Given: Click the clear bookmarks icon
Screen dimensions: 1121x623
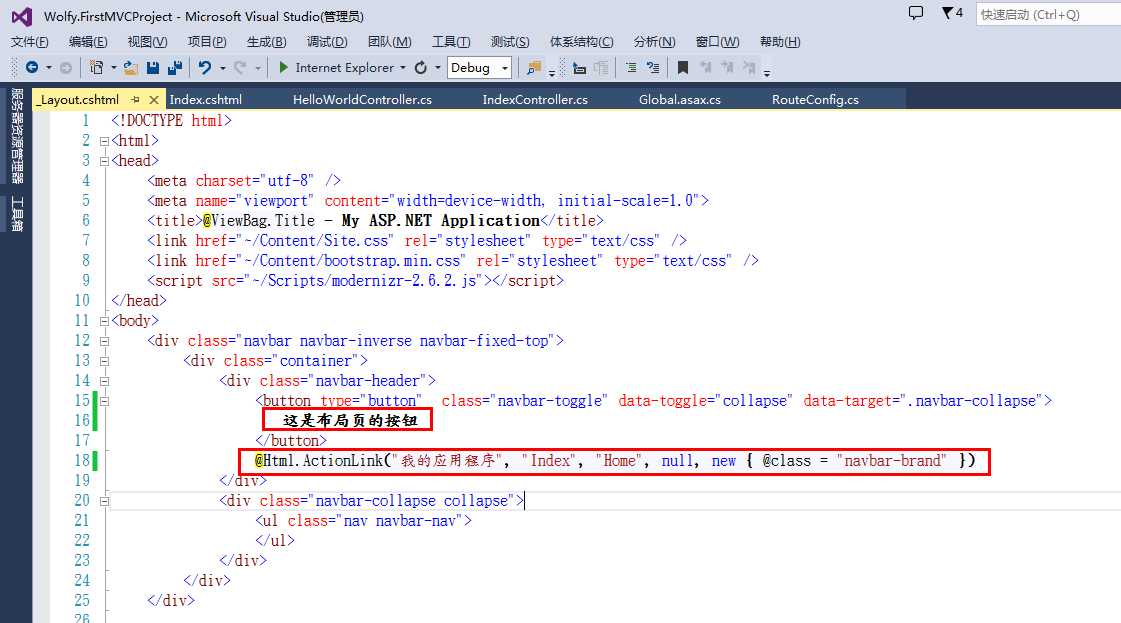Looking at the screenshot, I should (x=749, y=67).
